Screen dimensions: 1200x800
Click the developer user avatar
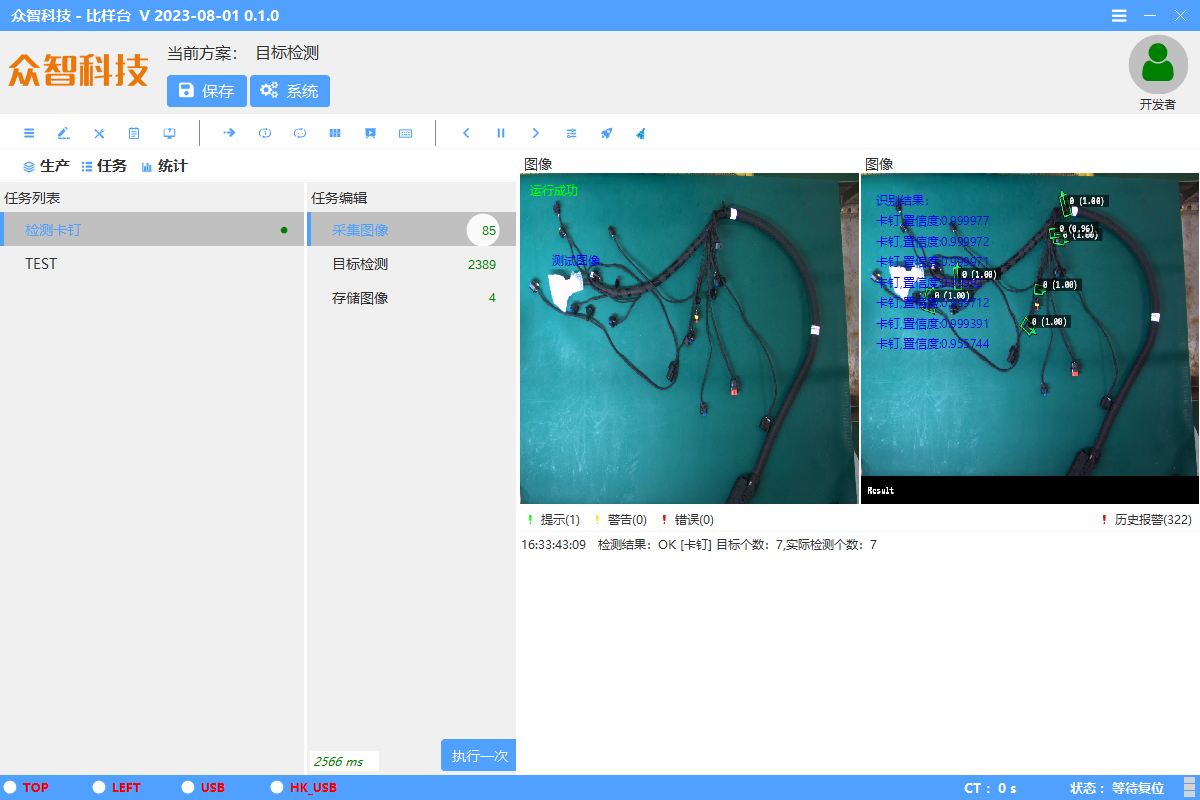[x=1158, y=64]
